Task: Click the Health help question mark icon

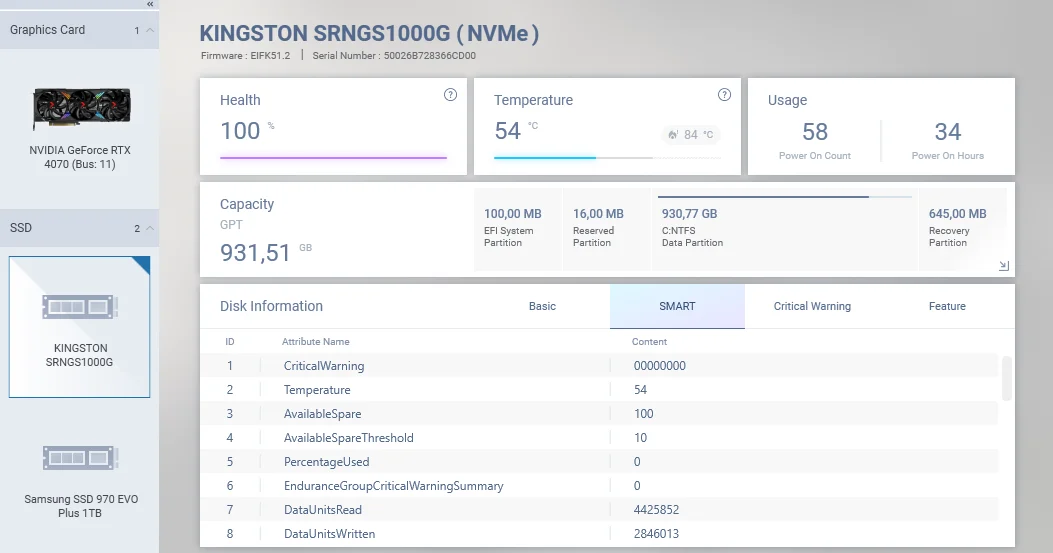Action: click(450, 95)
